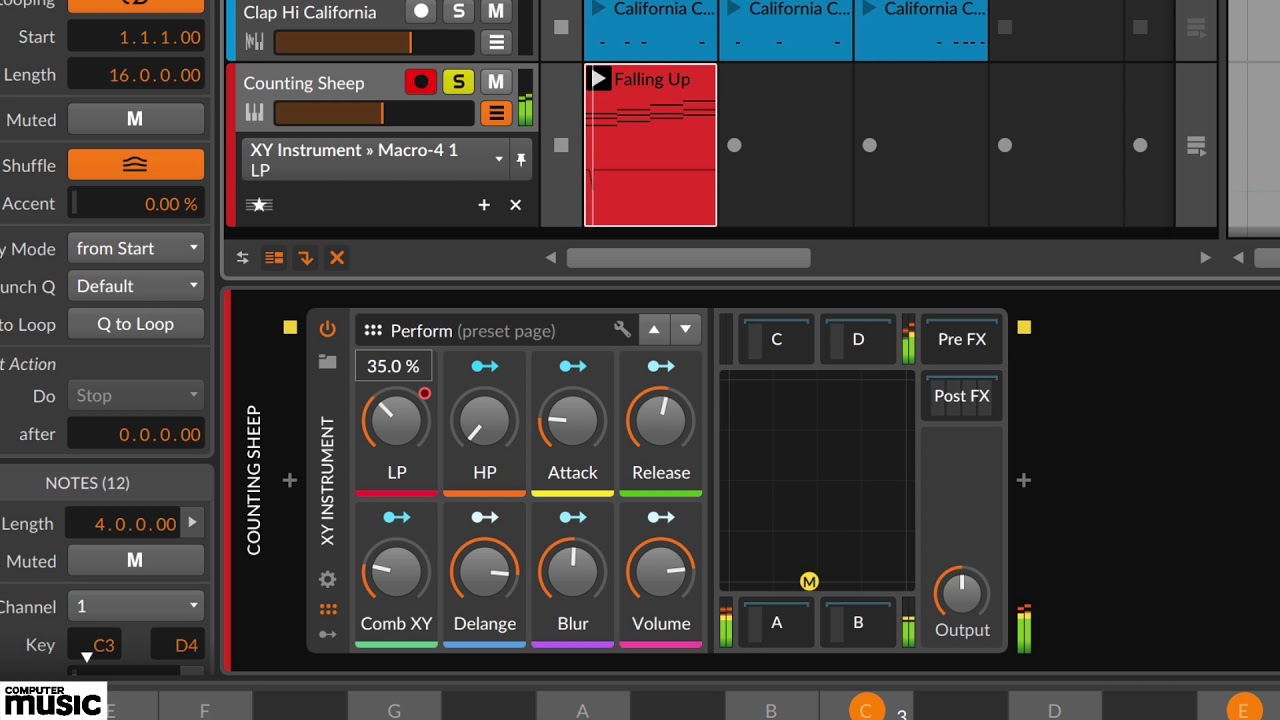
Task: Click the modulation arrow above Delange knob
Action: tap(484, 517)
